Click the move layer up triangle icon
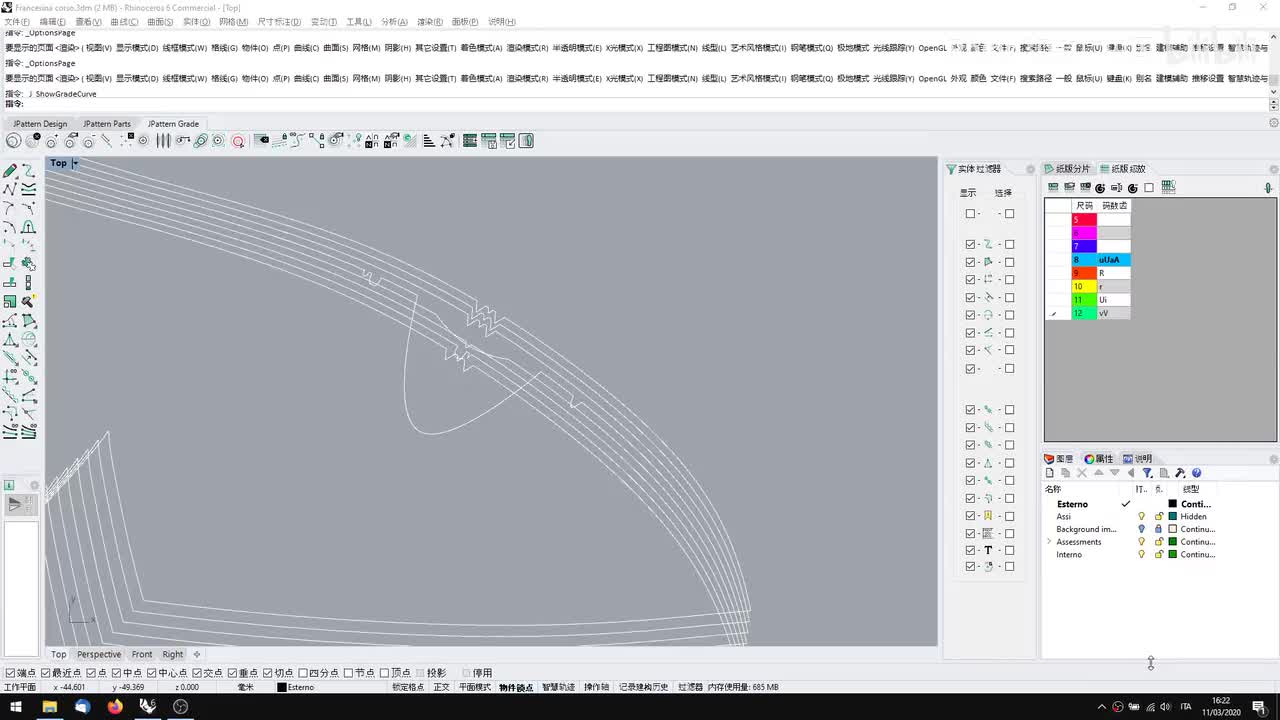 1099,473
